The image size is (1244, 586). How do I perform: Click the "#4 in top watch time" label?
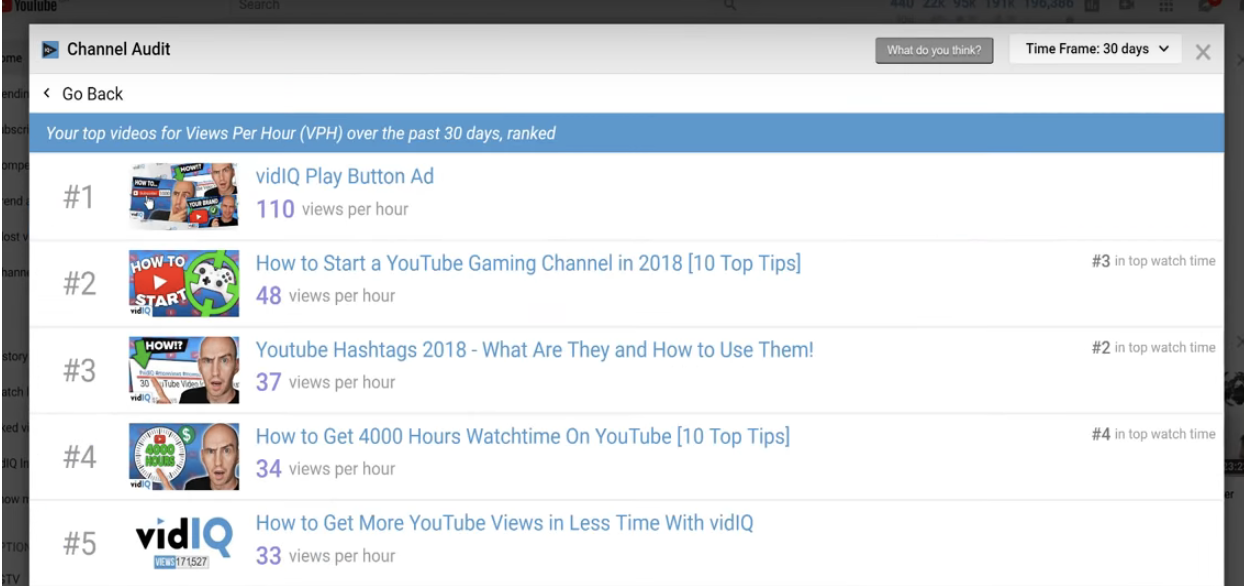[1153, 434]
